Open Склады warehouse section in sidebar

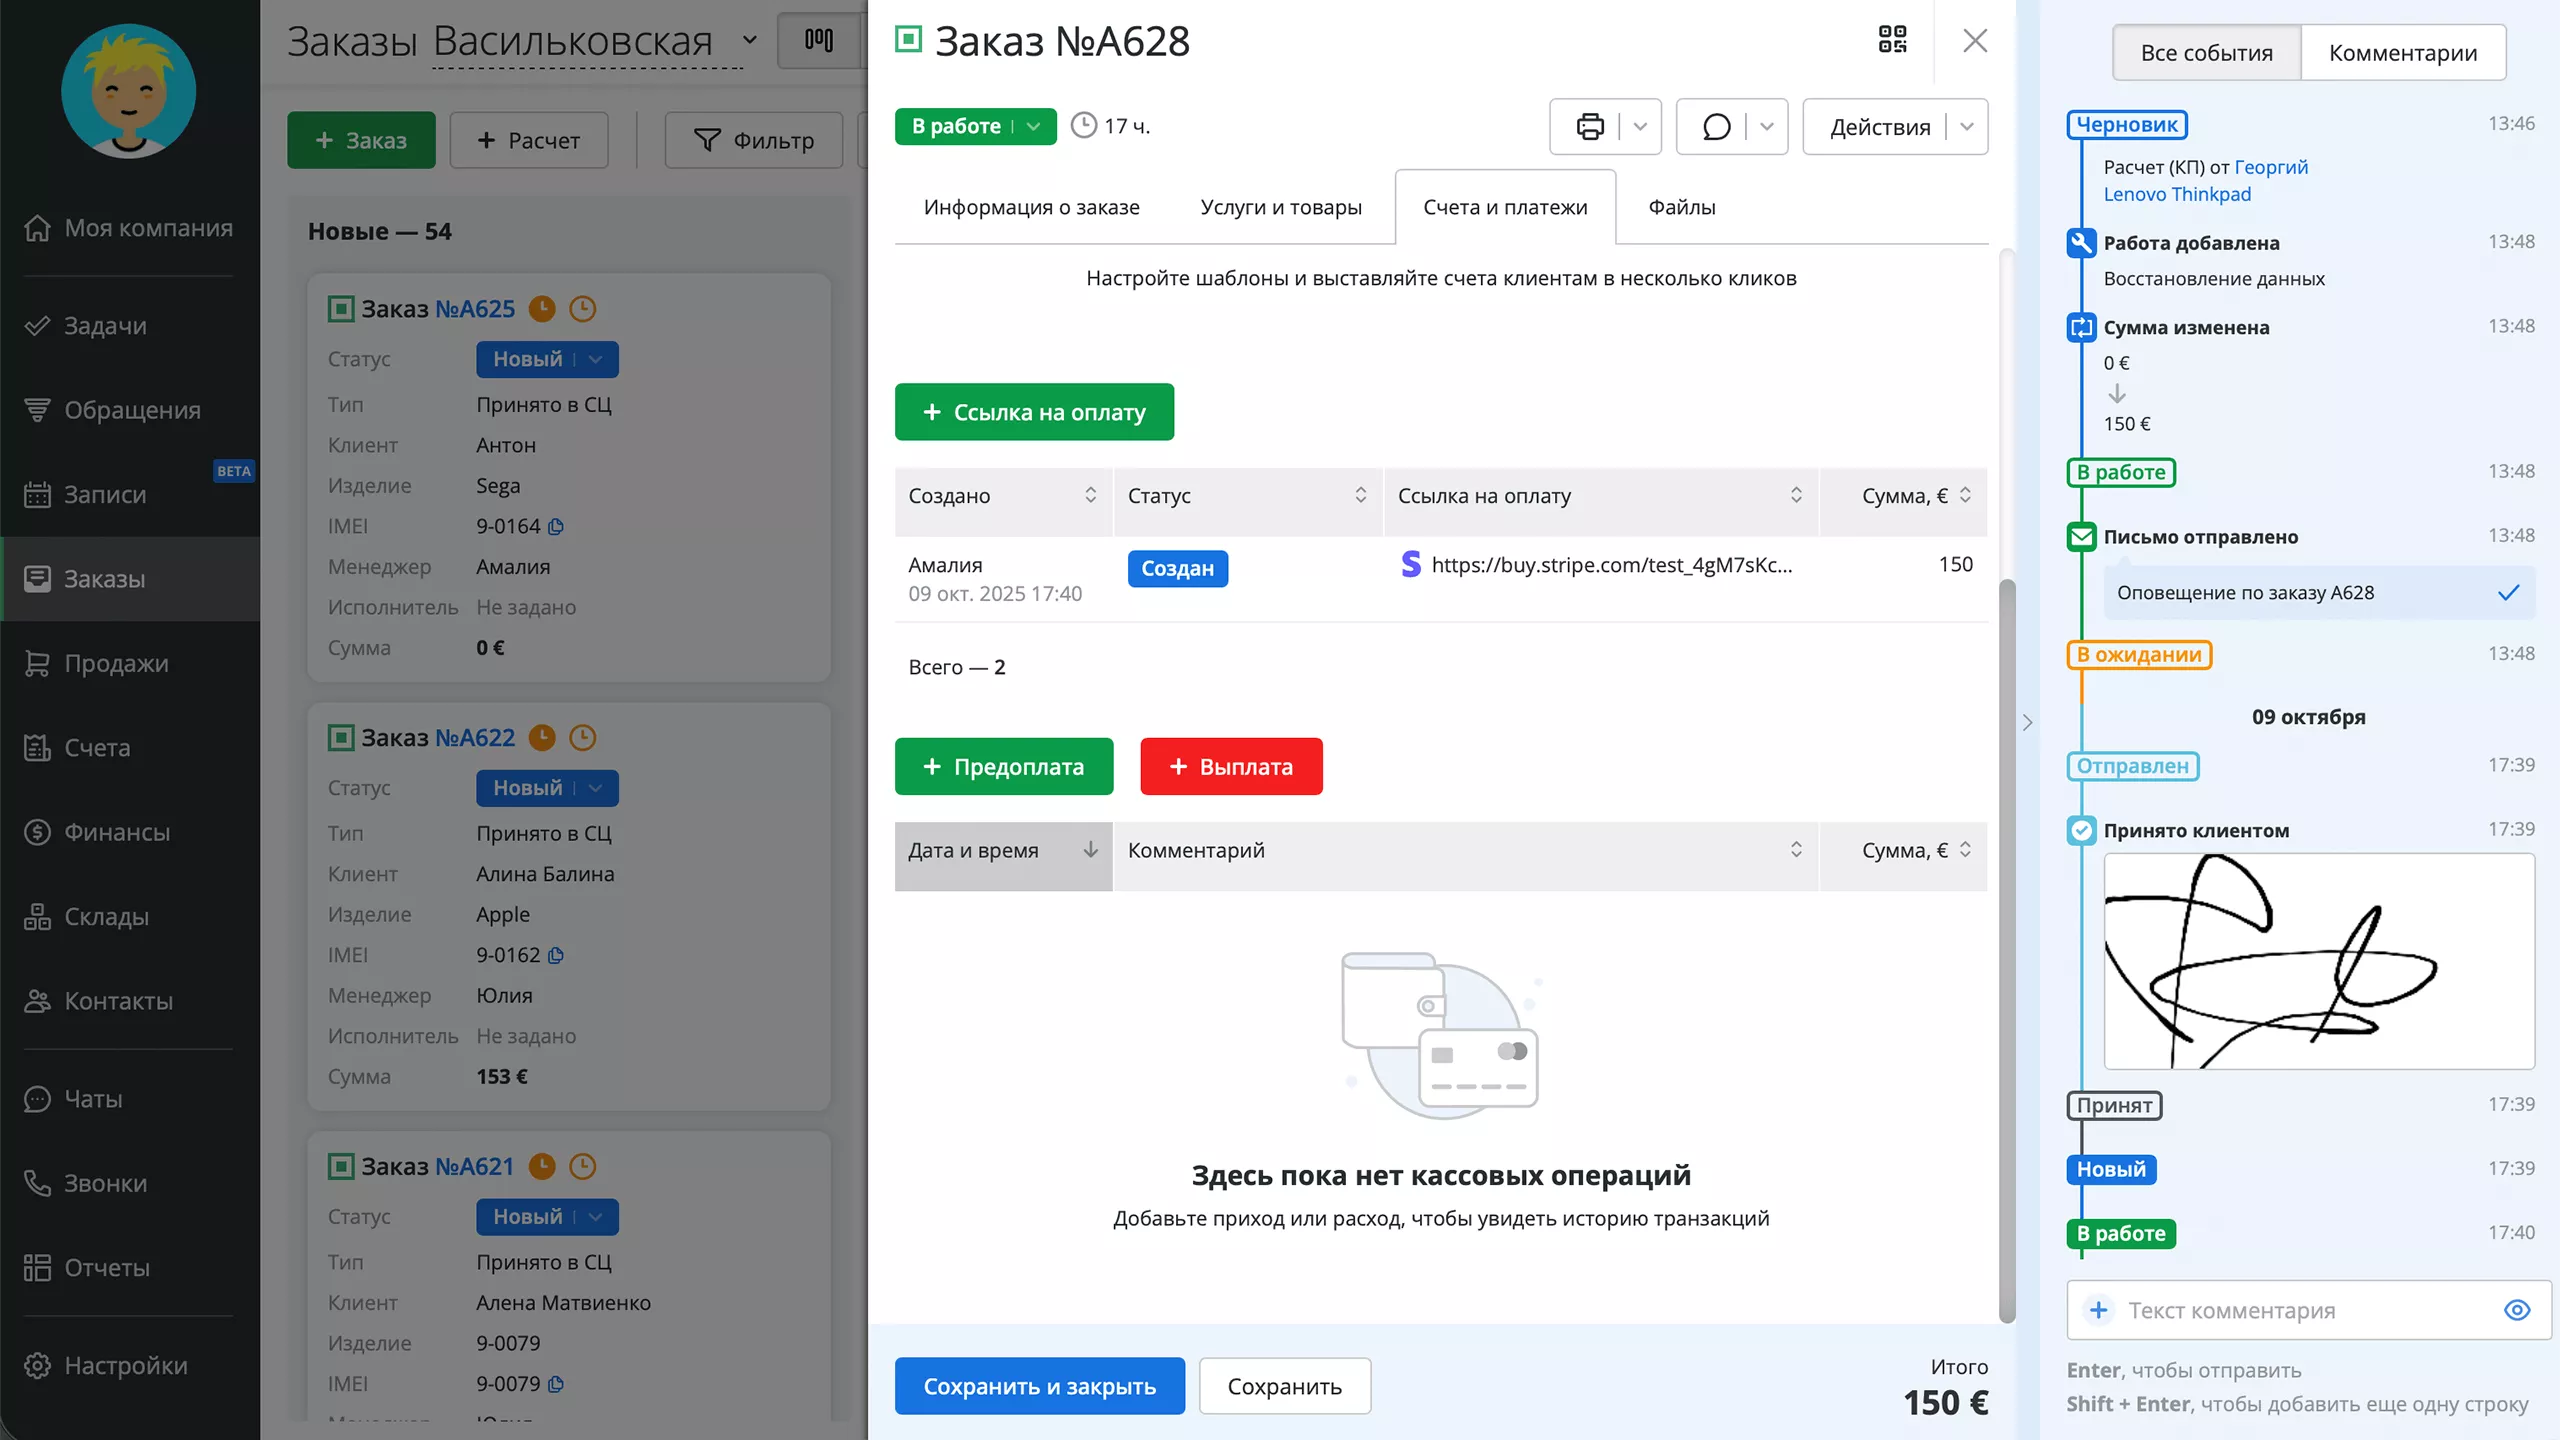(106, 916)
